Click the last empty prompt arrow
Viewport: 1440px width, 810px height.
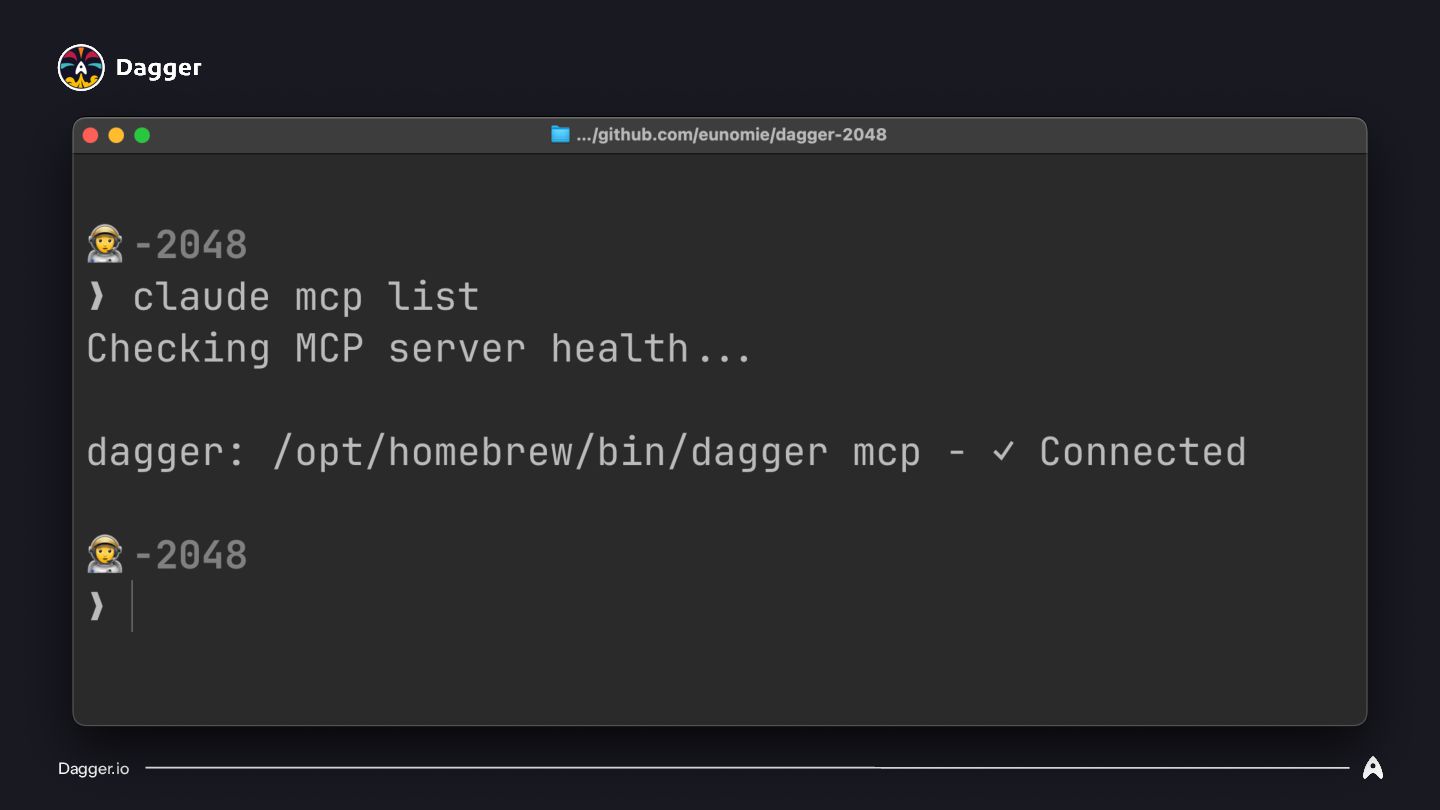click(x=96, y=606)
